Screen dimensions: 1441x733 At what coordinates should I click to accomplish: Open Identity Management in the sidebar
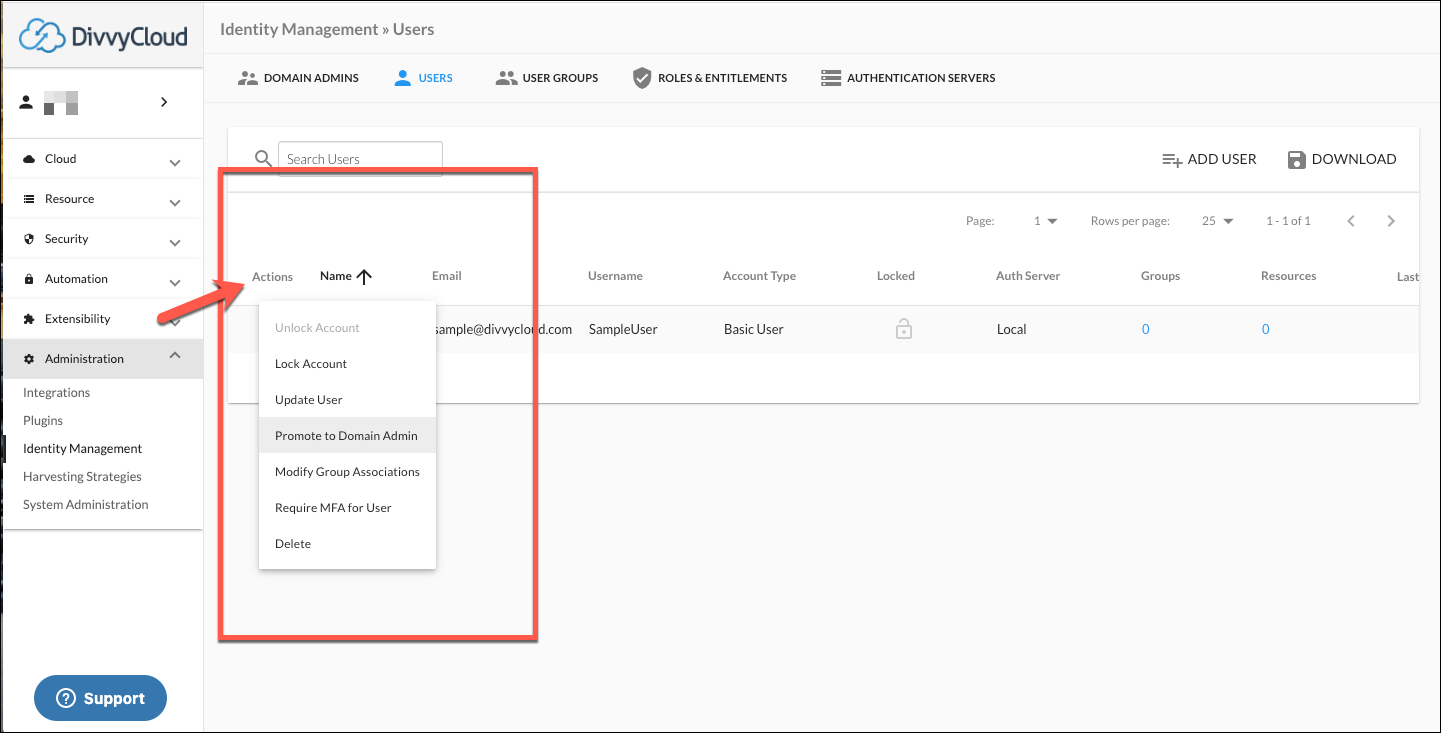pyautogui.click(x=83, y=449)
